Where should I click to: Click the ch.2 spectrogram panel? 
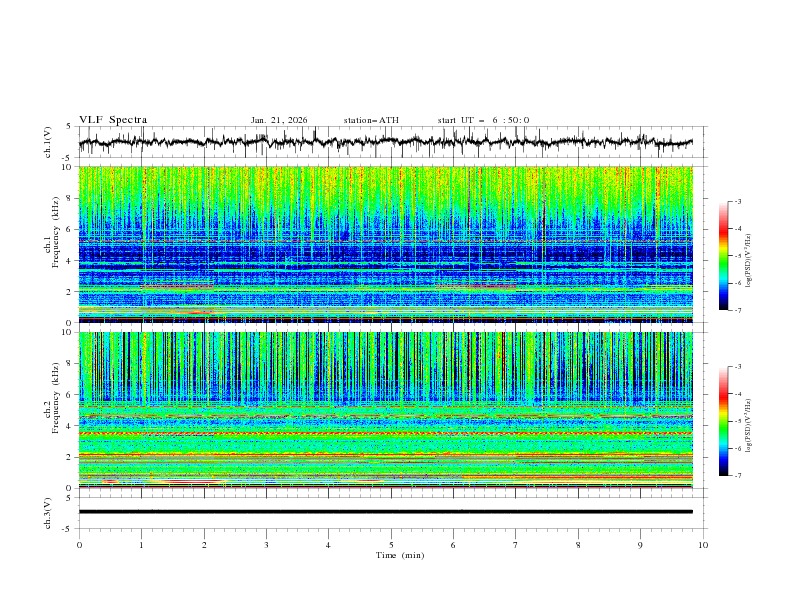click(385, 410)
